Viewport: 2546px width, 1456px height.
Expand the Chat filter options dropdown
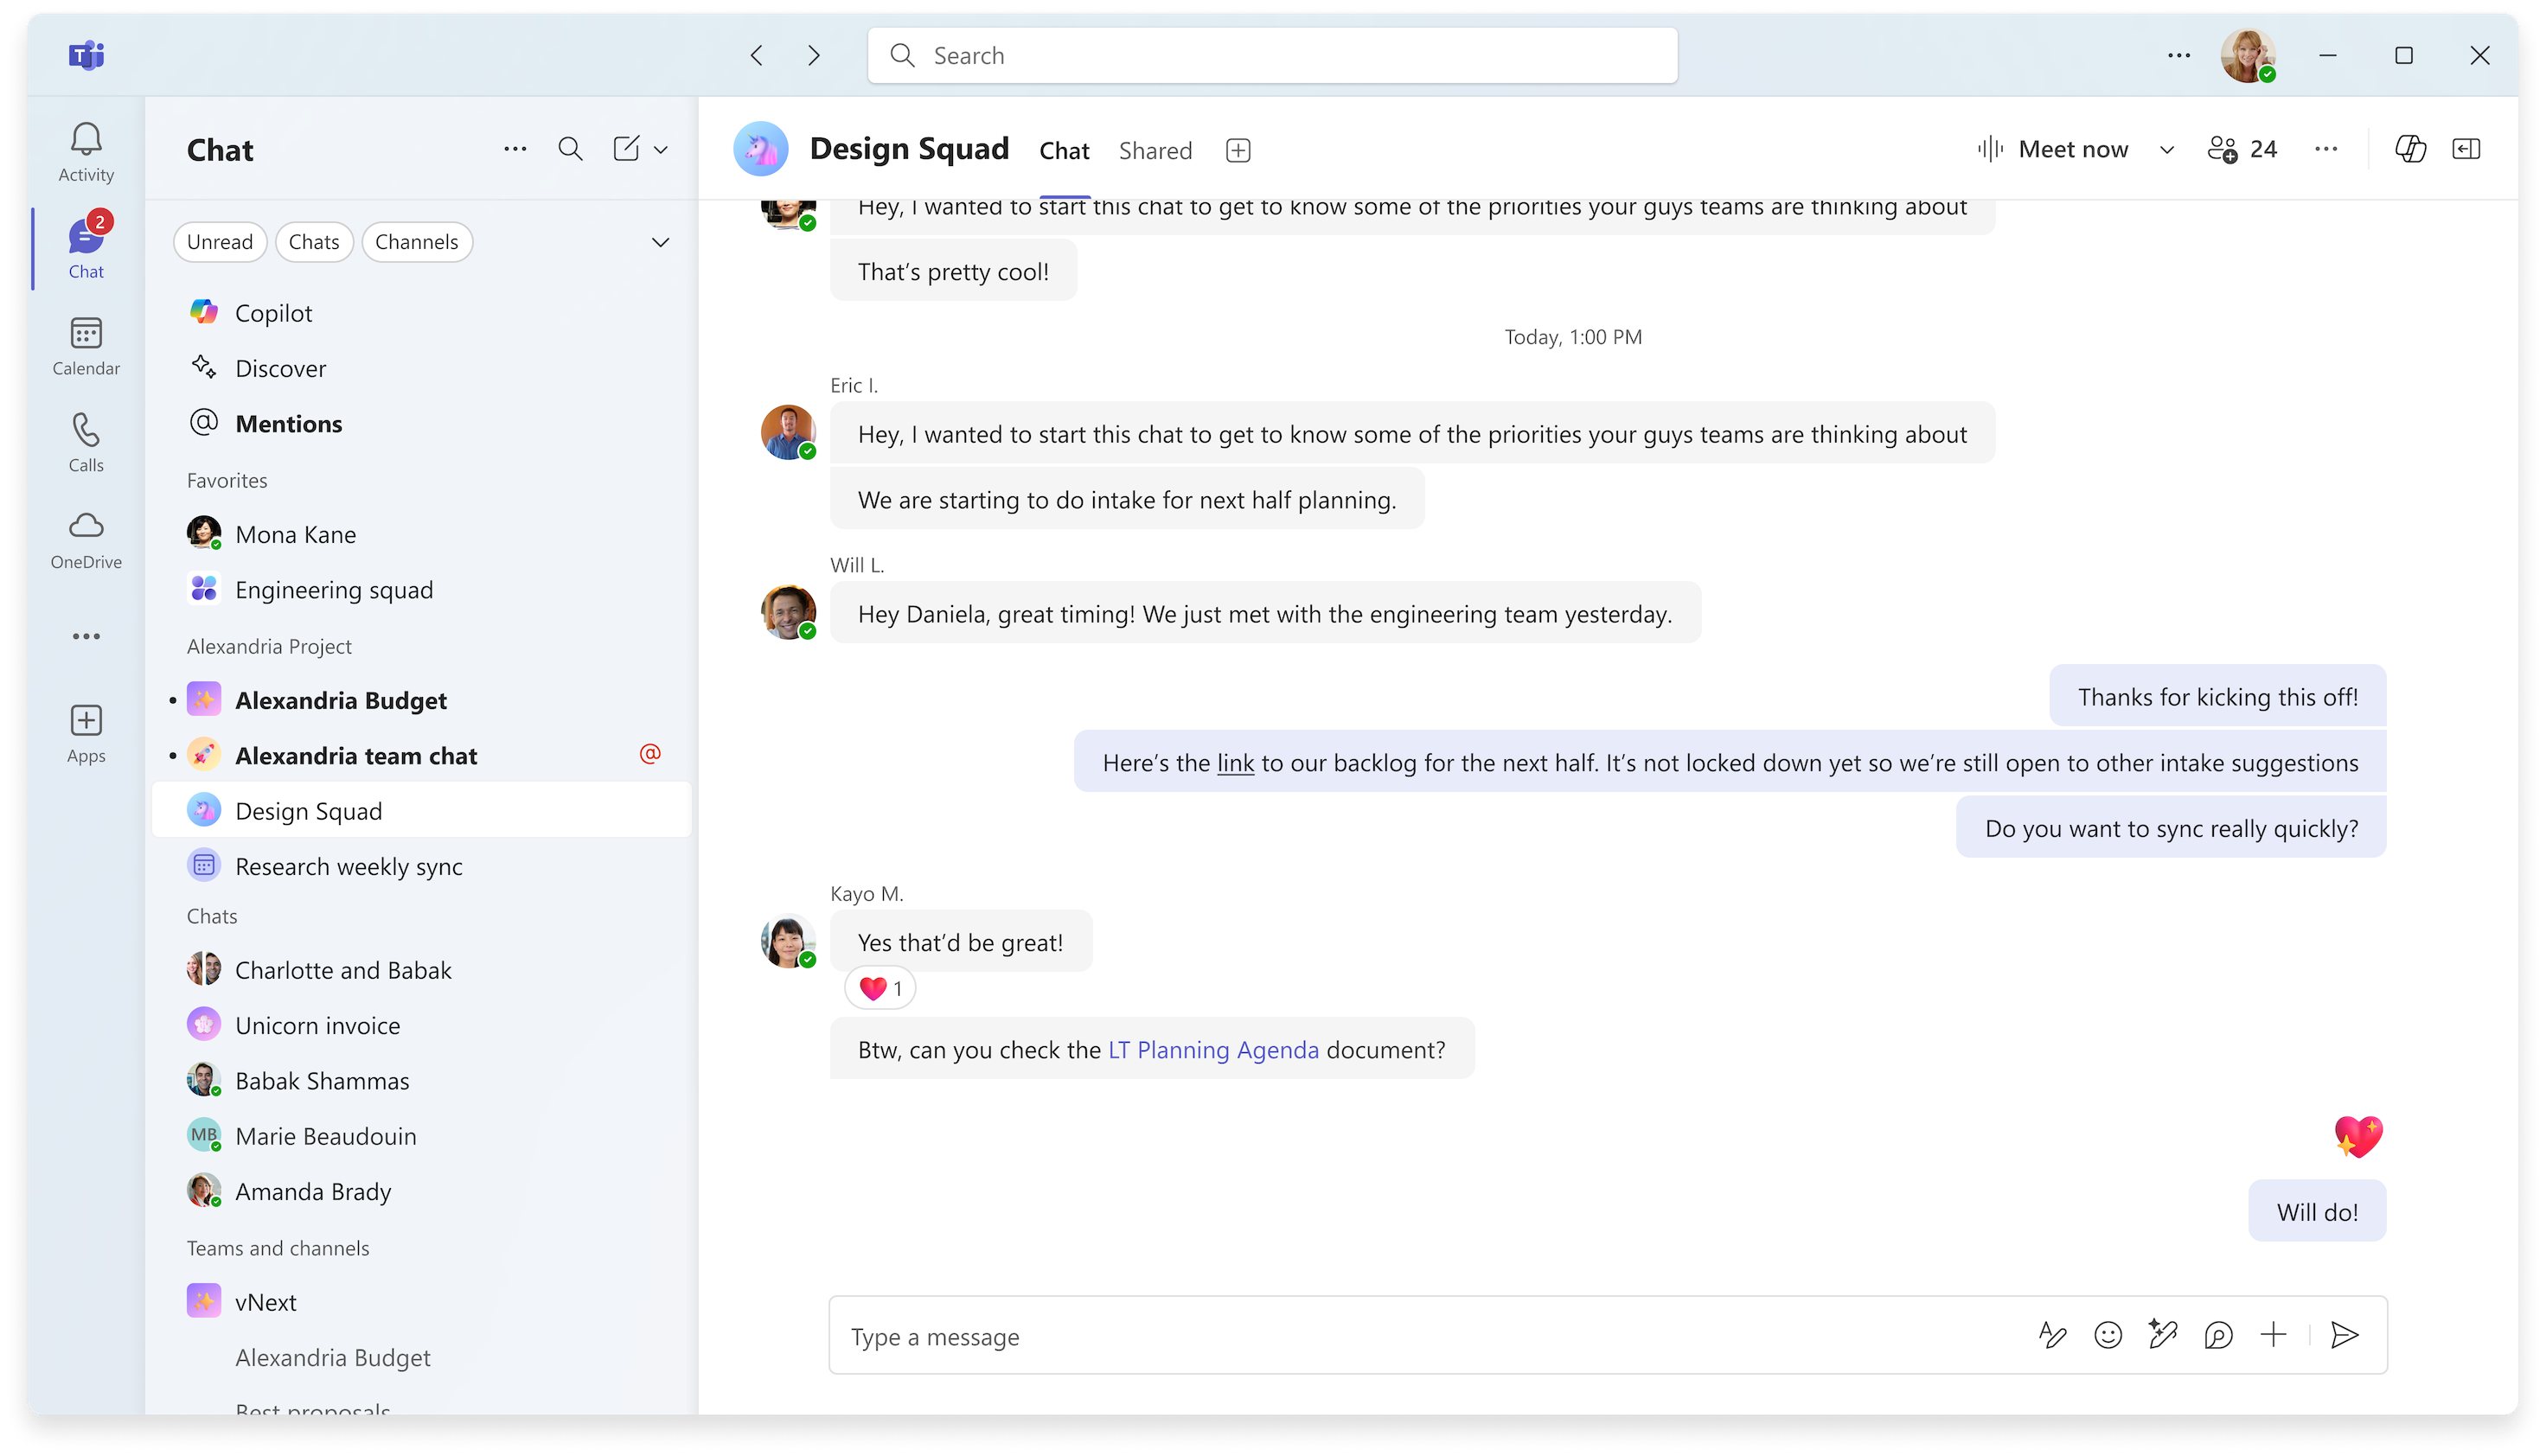point(661,241)
